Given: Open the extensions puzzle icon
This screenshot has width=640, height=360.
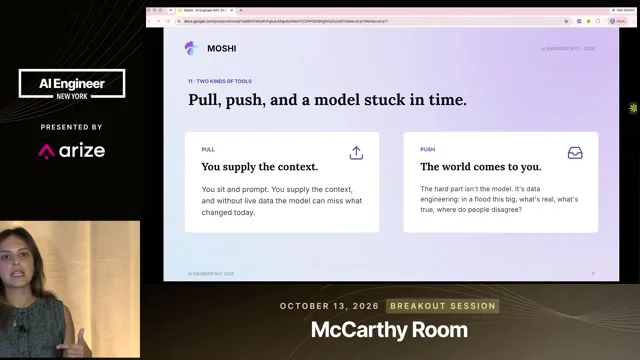Looking at the screenshot, I should coord(598,21).
